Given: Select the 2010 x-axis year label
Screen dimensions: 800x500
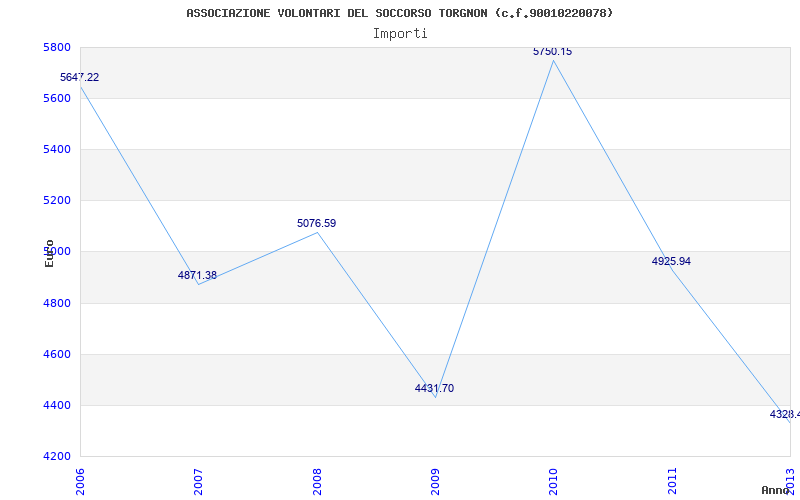Looking at the screenshot, I should (553, 481).
